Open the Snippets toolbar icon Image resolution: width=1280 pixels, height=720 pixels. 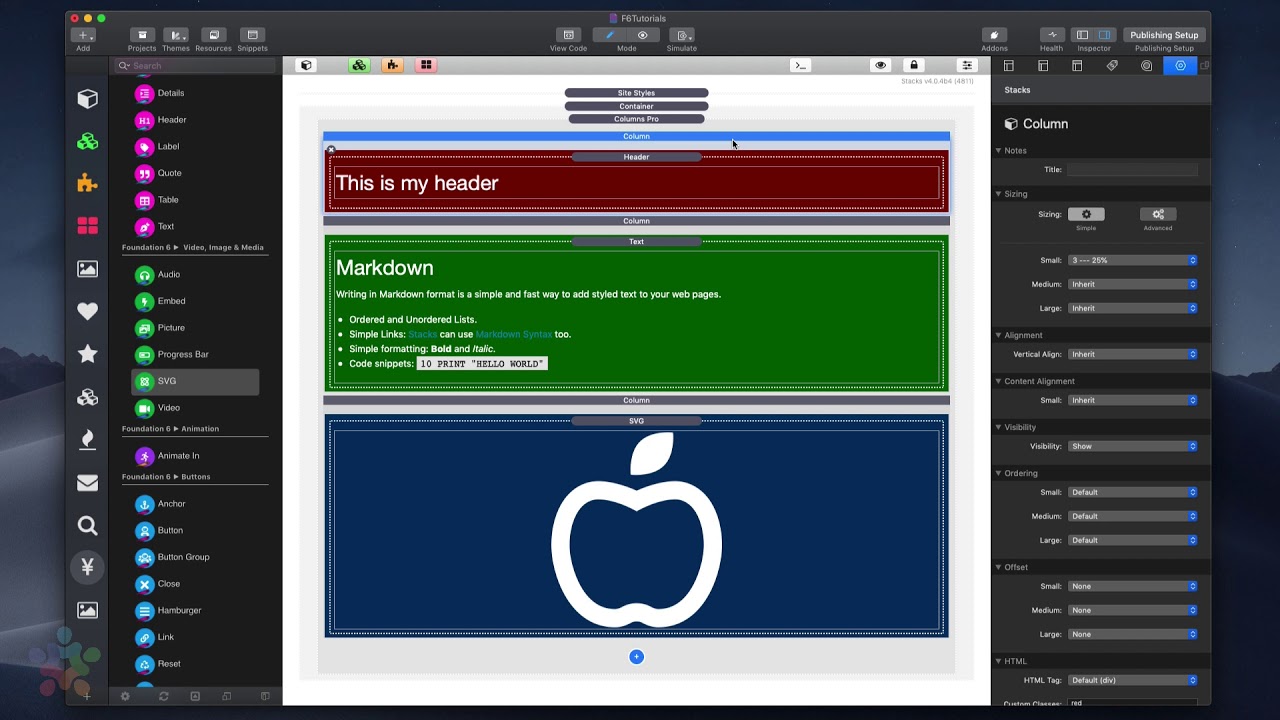coord(252,35)
